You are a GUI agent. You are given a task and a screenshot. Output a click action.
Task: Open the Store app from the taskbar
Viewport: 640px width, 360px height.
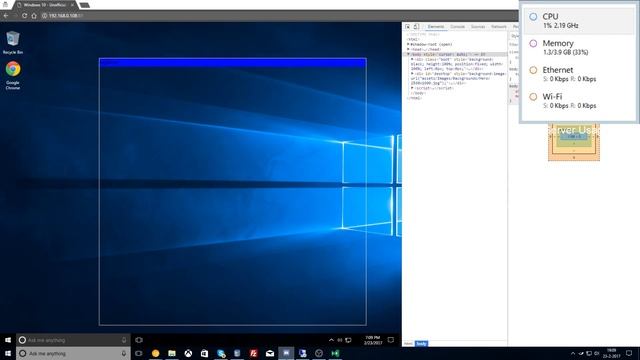[204, 353]
